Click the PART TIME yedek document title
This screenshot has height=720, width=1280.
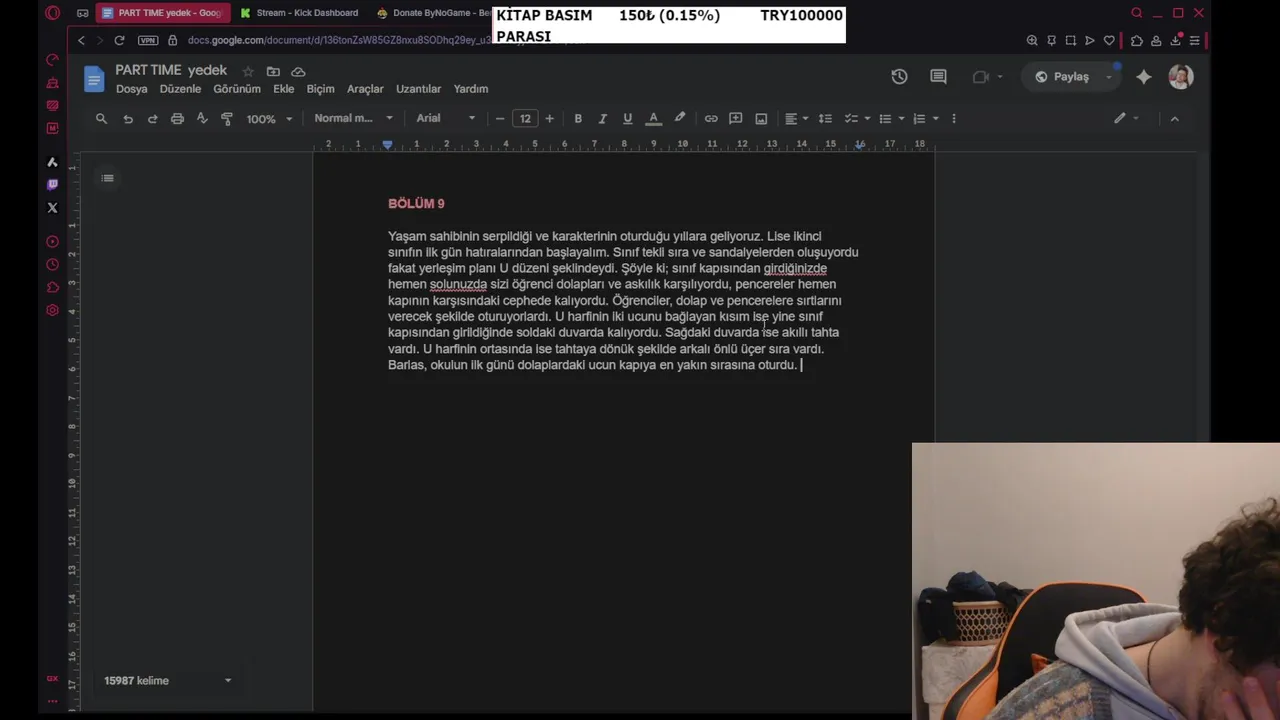(x=171, y=70)
